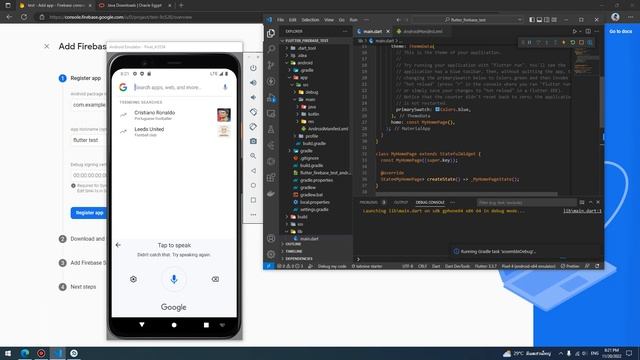Click the split editor icon
The height and width of the screenshot is (360, 640).
pyautogui.click(x=588, y=31)
